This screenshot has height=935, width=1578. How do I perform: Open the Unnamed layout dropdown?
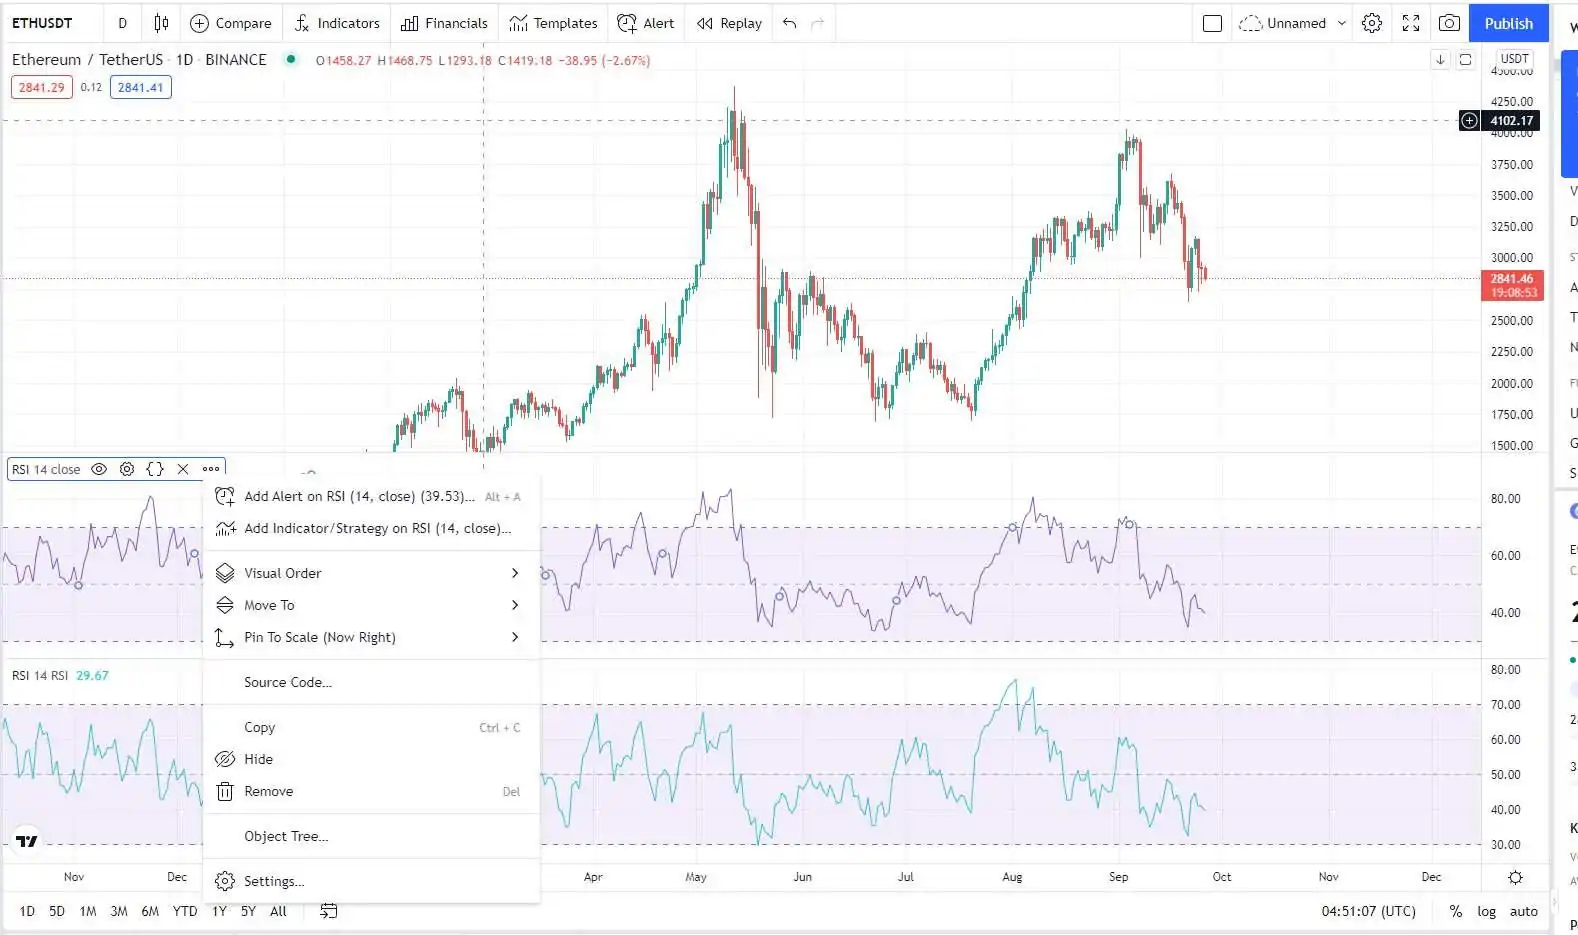(x=1293, y=23)
